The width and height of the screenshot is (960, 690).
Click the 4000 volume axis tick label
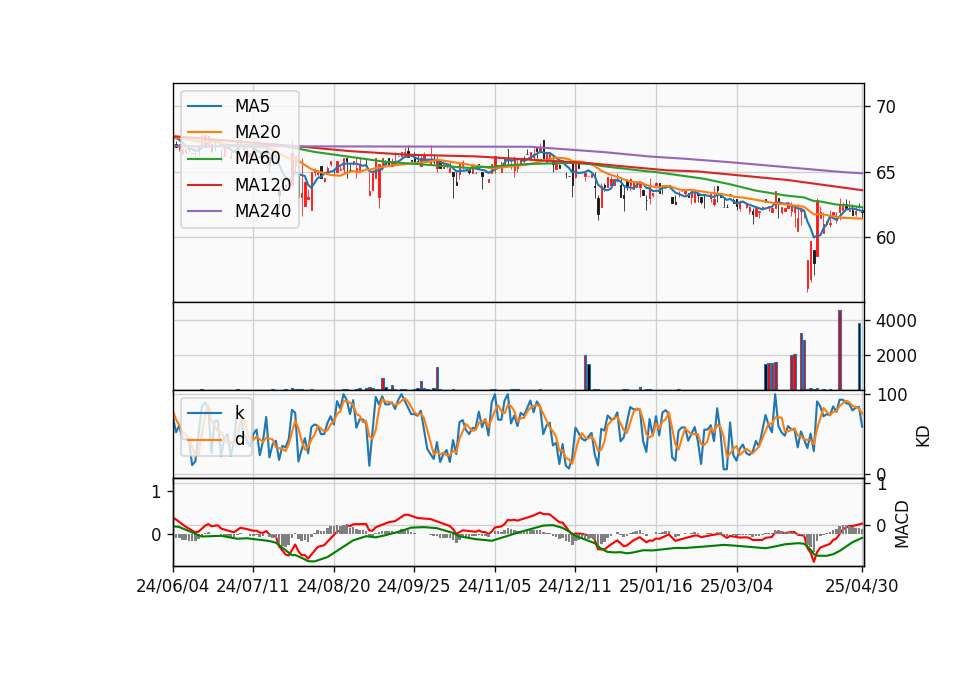coord(896,321)
